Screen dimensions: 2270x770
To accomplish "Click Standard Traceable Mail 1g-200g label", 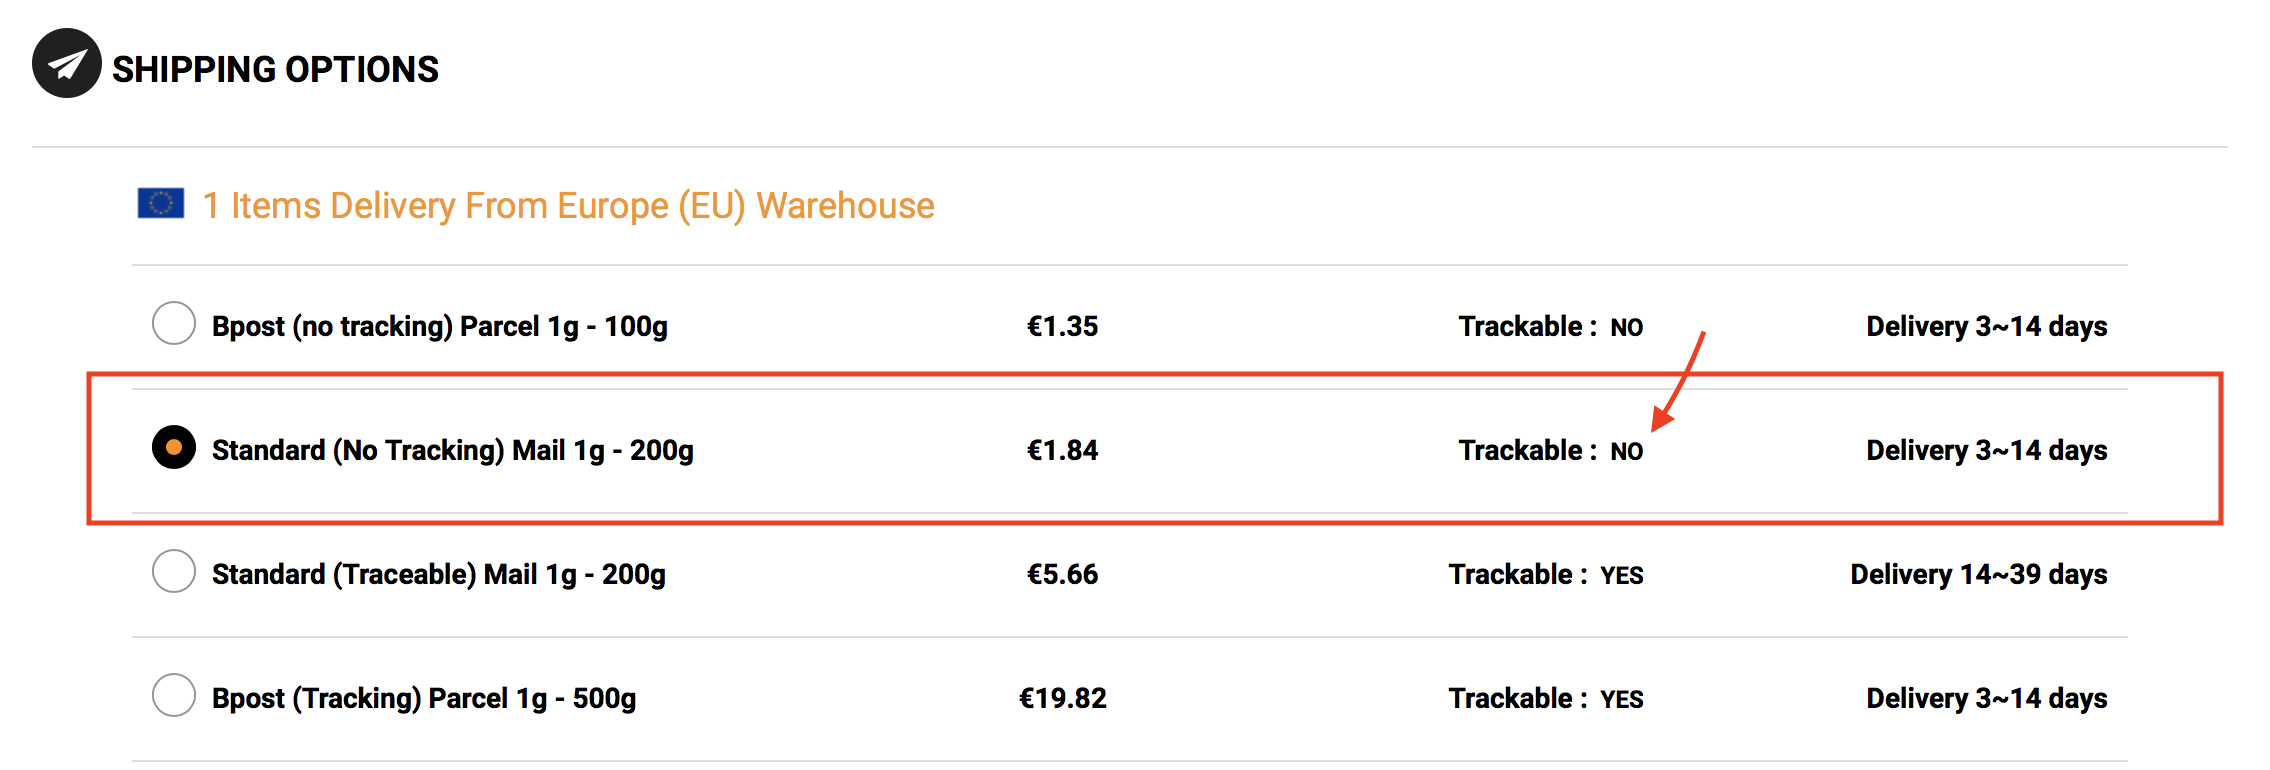I will (x=439, y=575).
